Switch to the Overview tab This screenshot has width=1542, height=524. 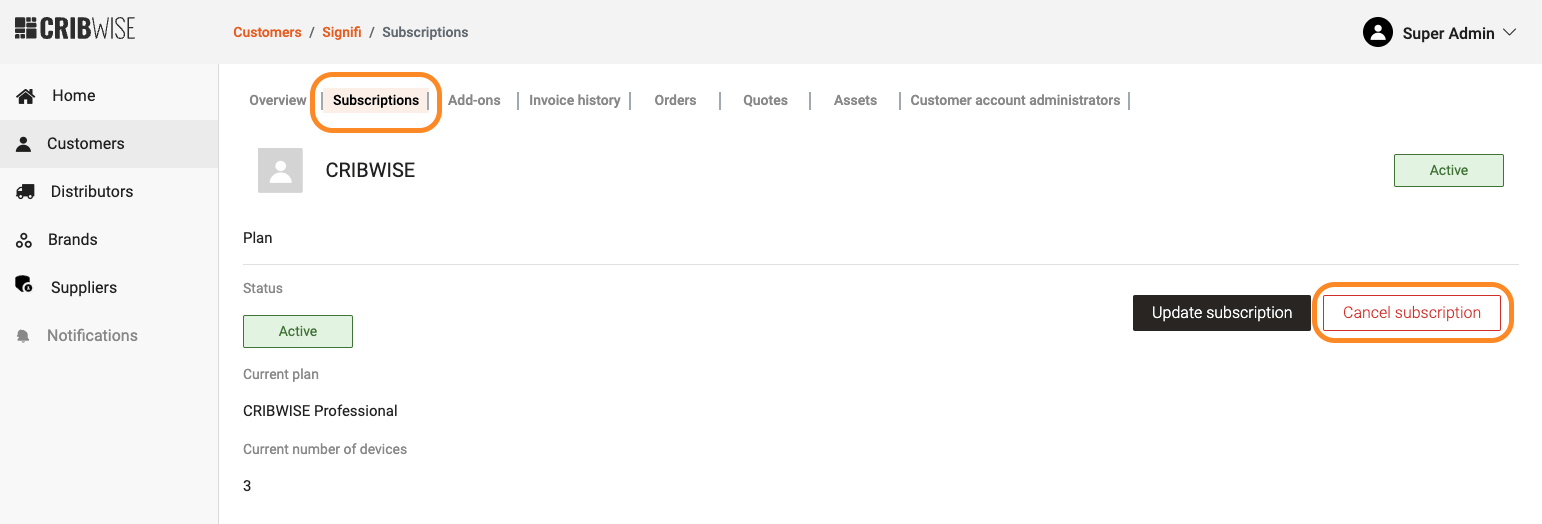coord(277,100)
